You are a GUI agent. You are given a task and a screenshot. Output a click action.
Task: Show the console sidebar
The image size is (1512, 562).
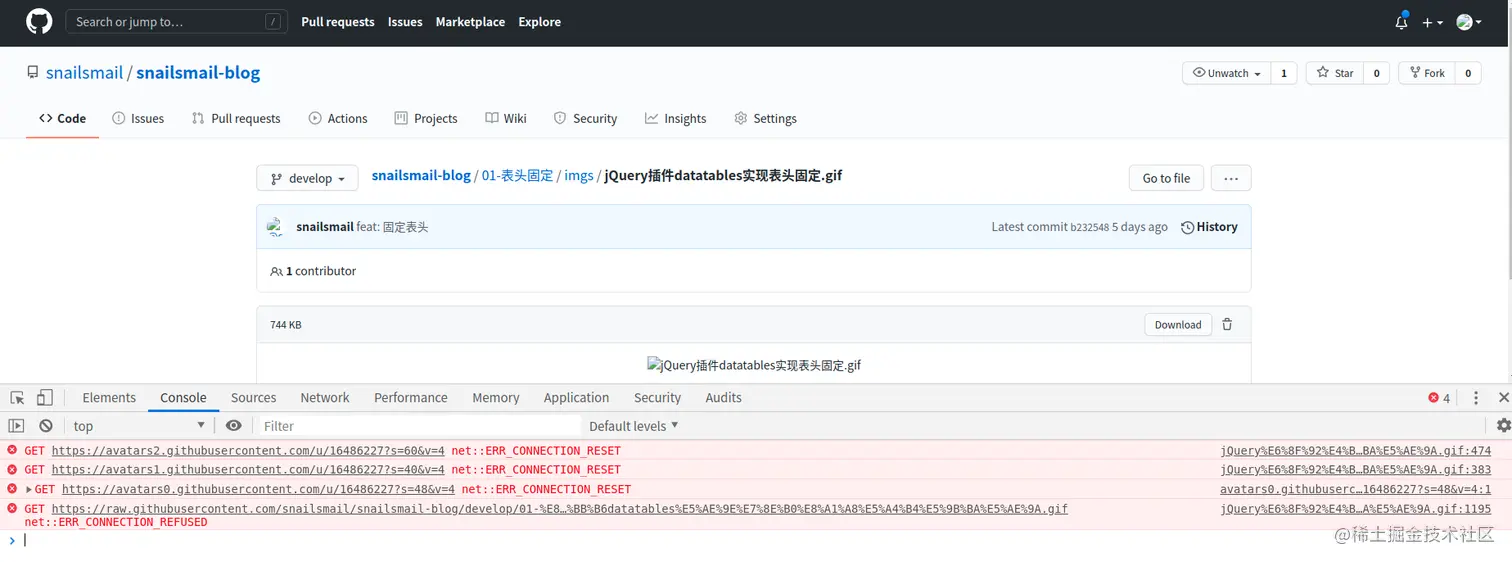pyautogui.click(x=16, y=425)
